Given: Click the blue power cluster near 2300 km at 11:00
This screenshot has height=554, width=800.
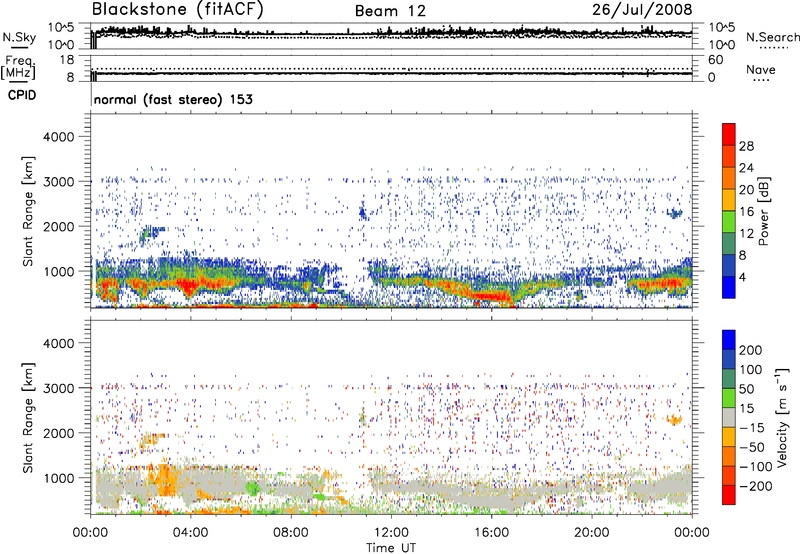Looking at the screenshot, I should coord(363,212).
